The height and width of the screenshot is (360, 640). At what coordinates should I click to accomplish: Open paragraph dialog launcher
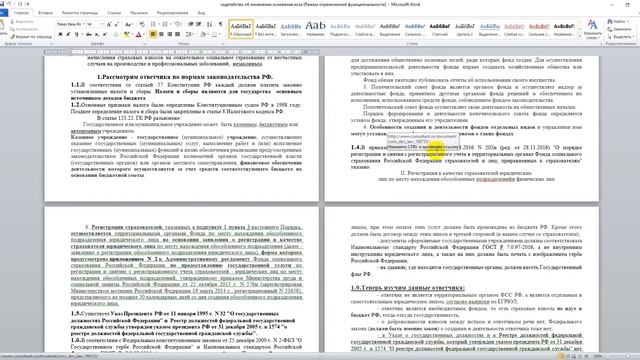tap(223, 44)
